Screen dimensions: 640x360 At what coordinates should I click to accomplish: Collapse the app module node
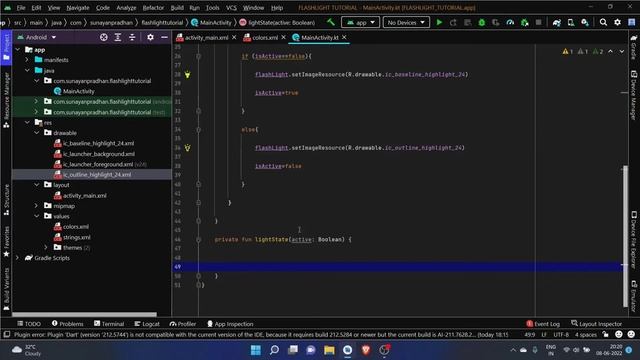pos(18,49)
